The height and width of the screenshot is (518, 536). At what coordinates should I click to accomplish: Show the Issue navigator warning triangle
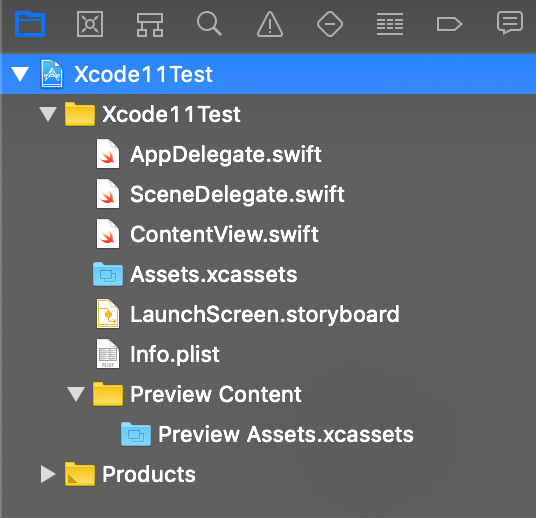270,24
